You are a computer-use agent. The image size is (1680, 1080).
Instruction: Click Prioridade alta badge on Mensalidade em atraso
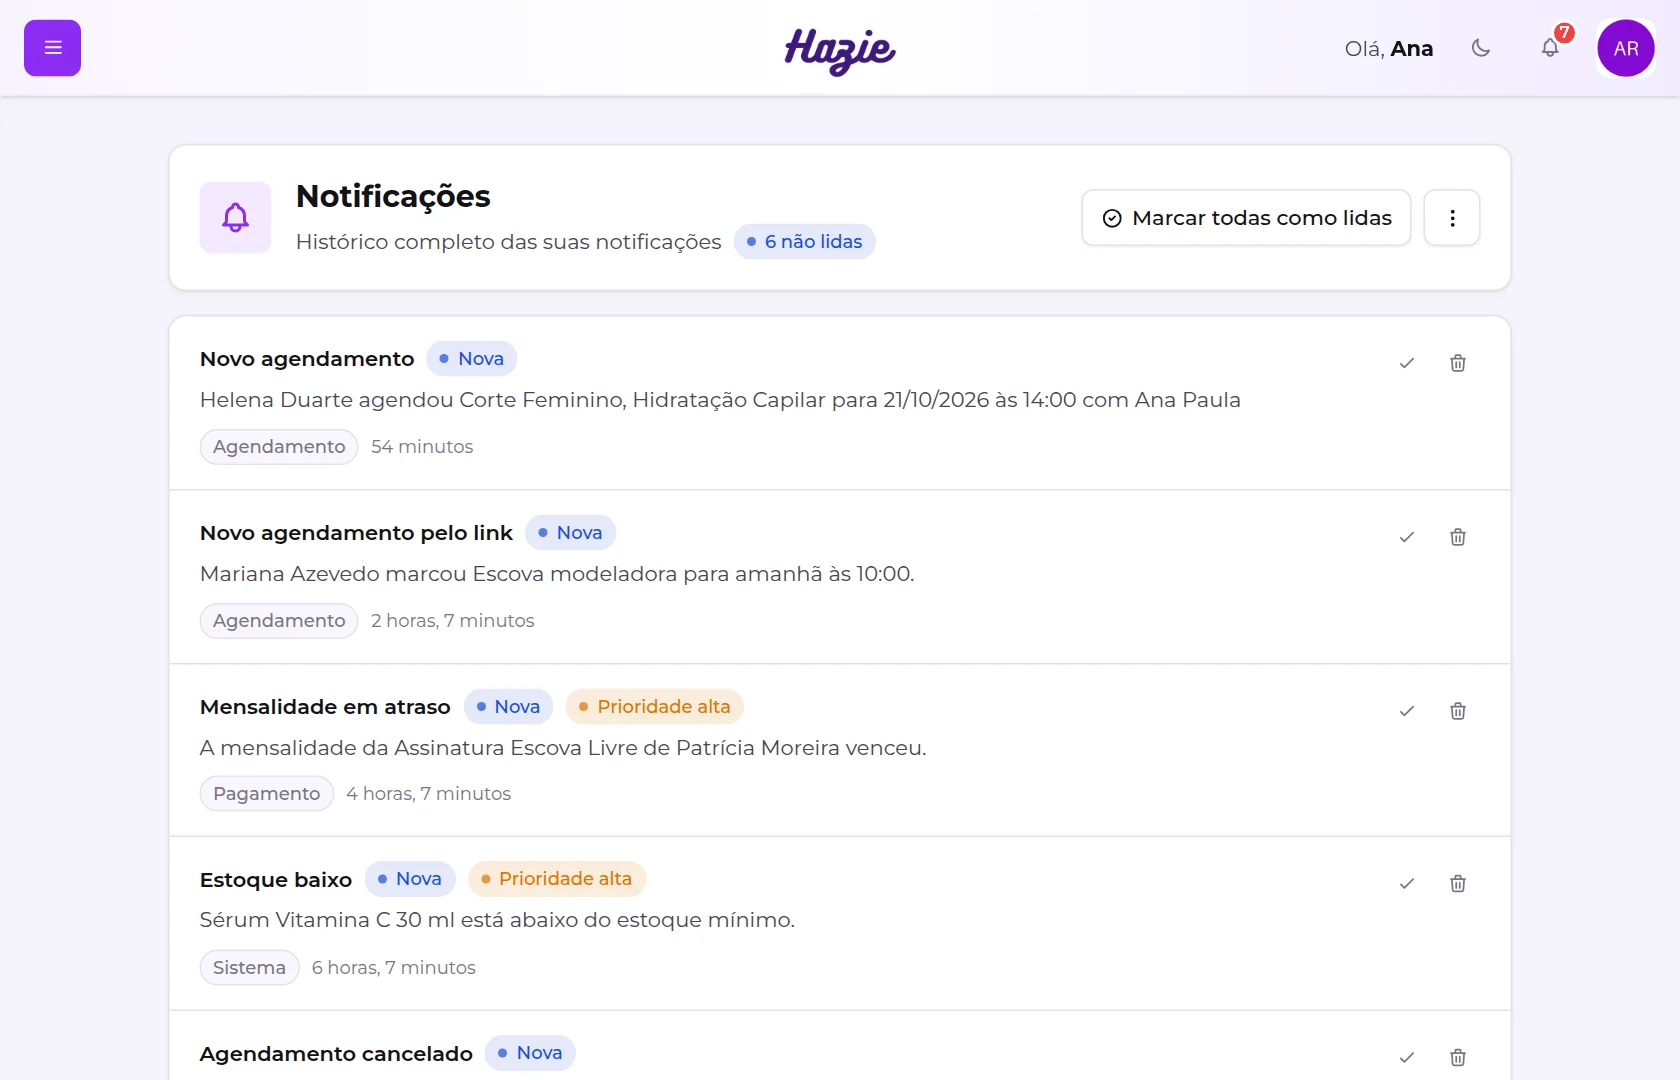(655, 707)
